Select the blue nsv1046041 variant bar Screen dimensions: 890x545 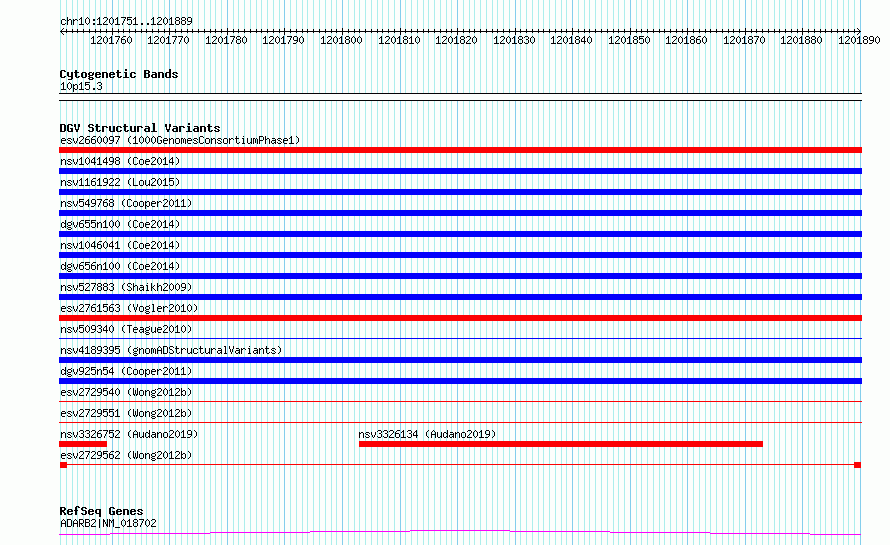460,255
